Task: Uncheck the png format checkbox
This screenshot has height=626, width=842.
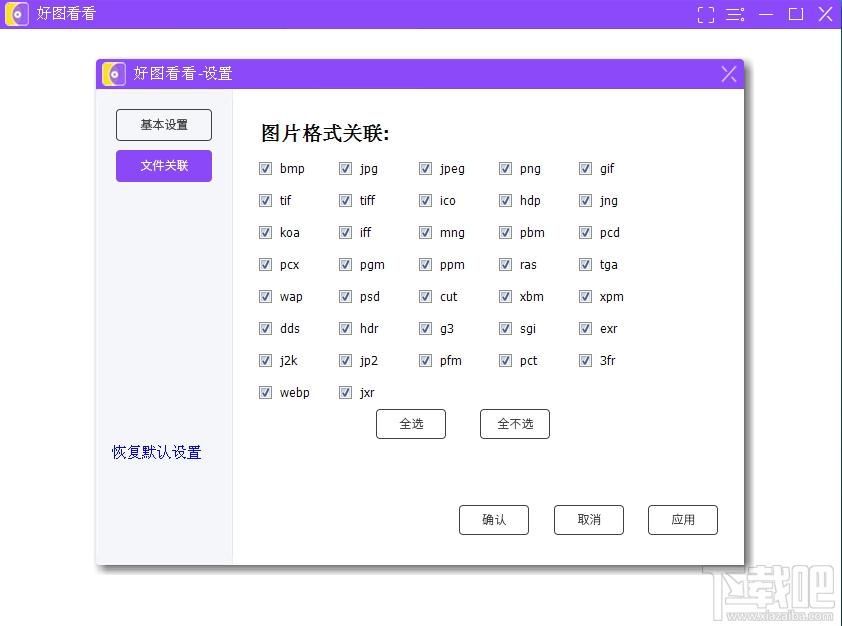Action: tap(505, 169)
